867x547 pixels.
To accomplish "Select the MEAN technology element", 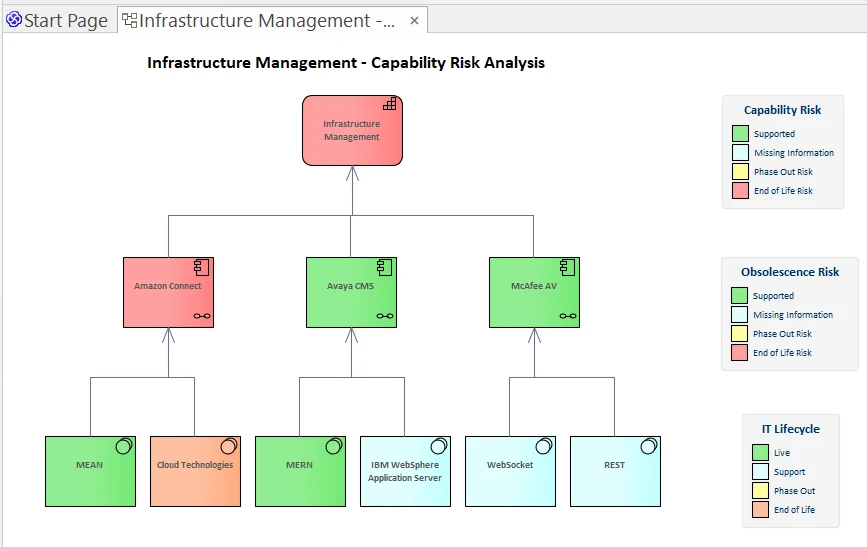I will pos(90,471).
